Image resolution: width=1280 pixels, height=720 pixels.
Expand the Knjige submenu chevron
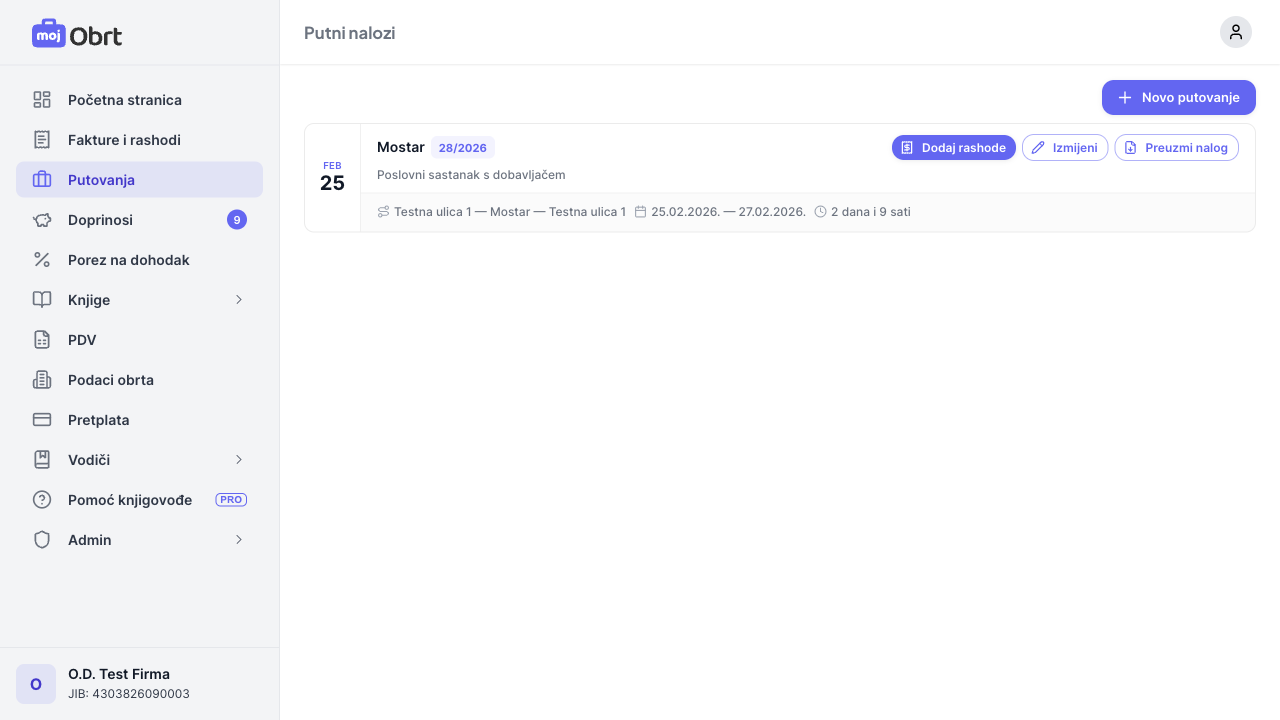coord(238,300)
